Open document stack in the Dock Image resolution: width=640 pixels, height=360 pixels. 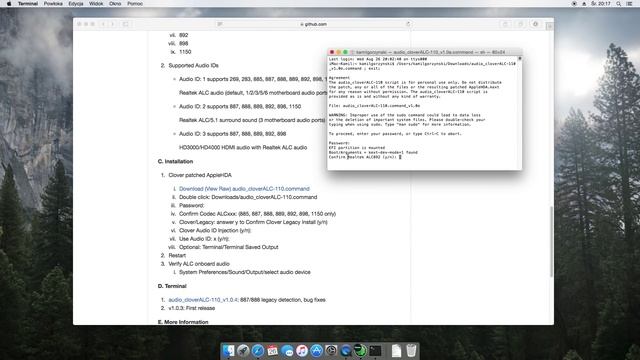click(x=396, y=351)
